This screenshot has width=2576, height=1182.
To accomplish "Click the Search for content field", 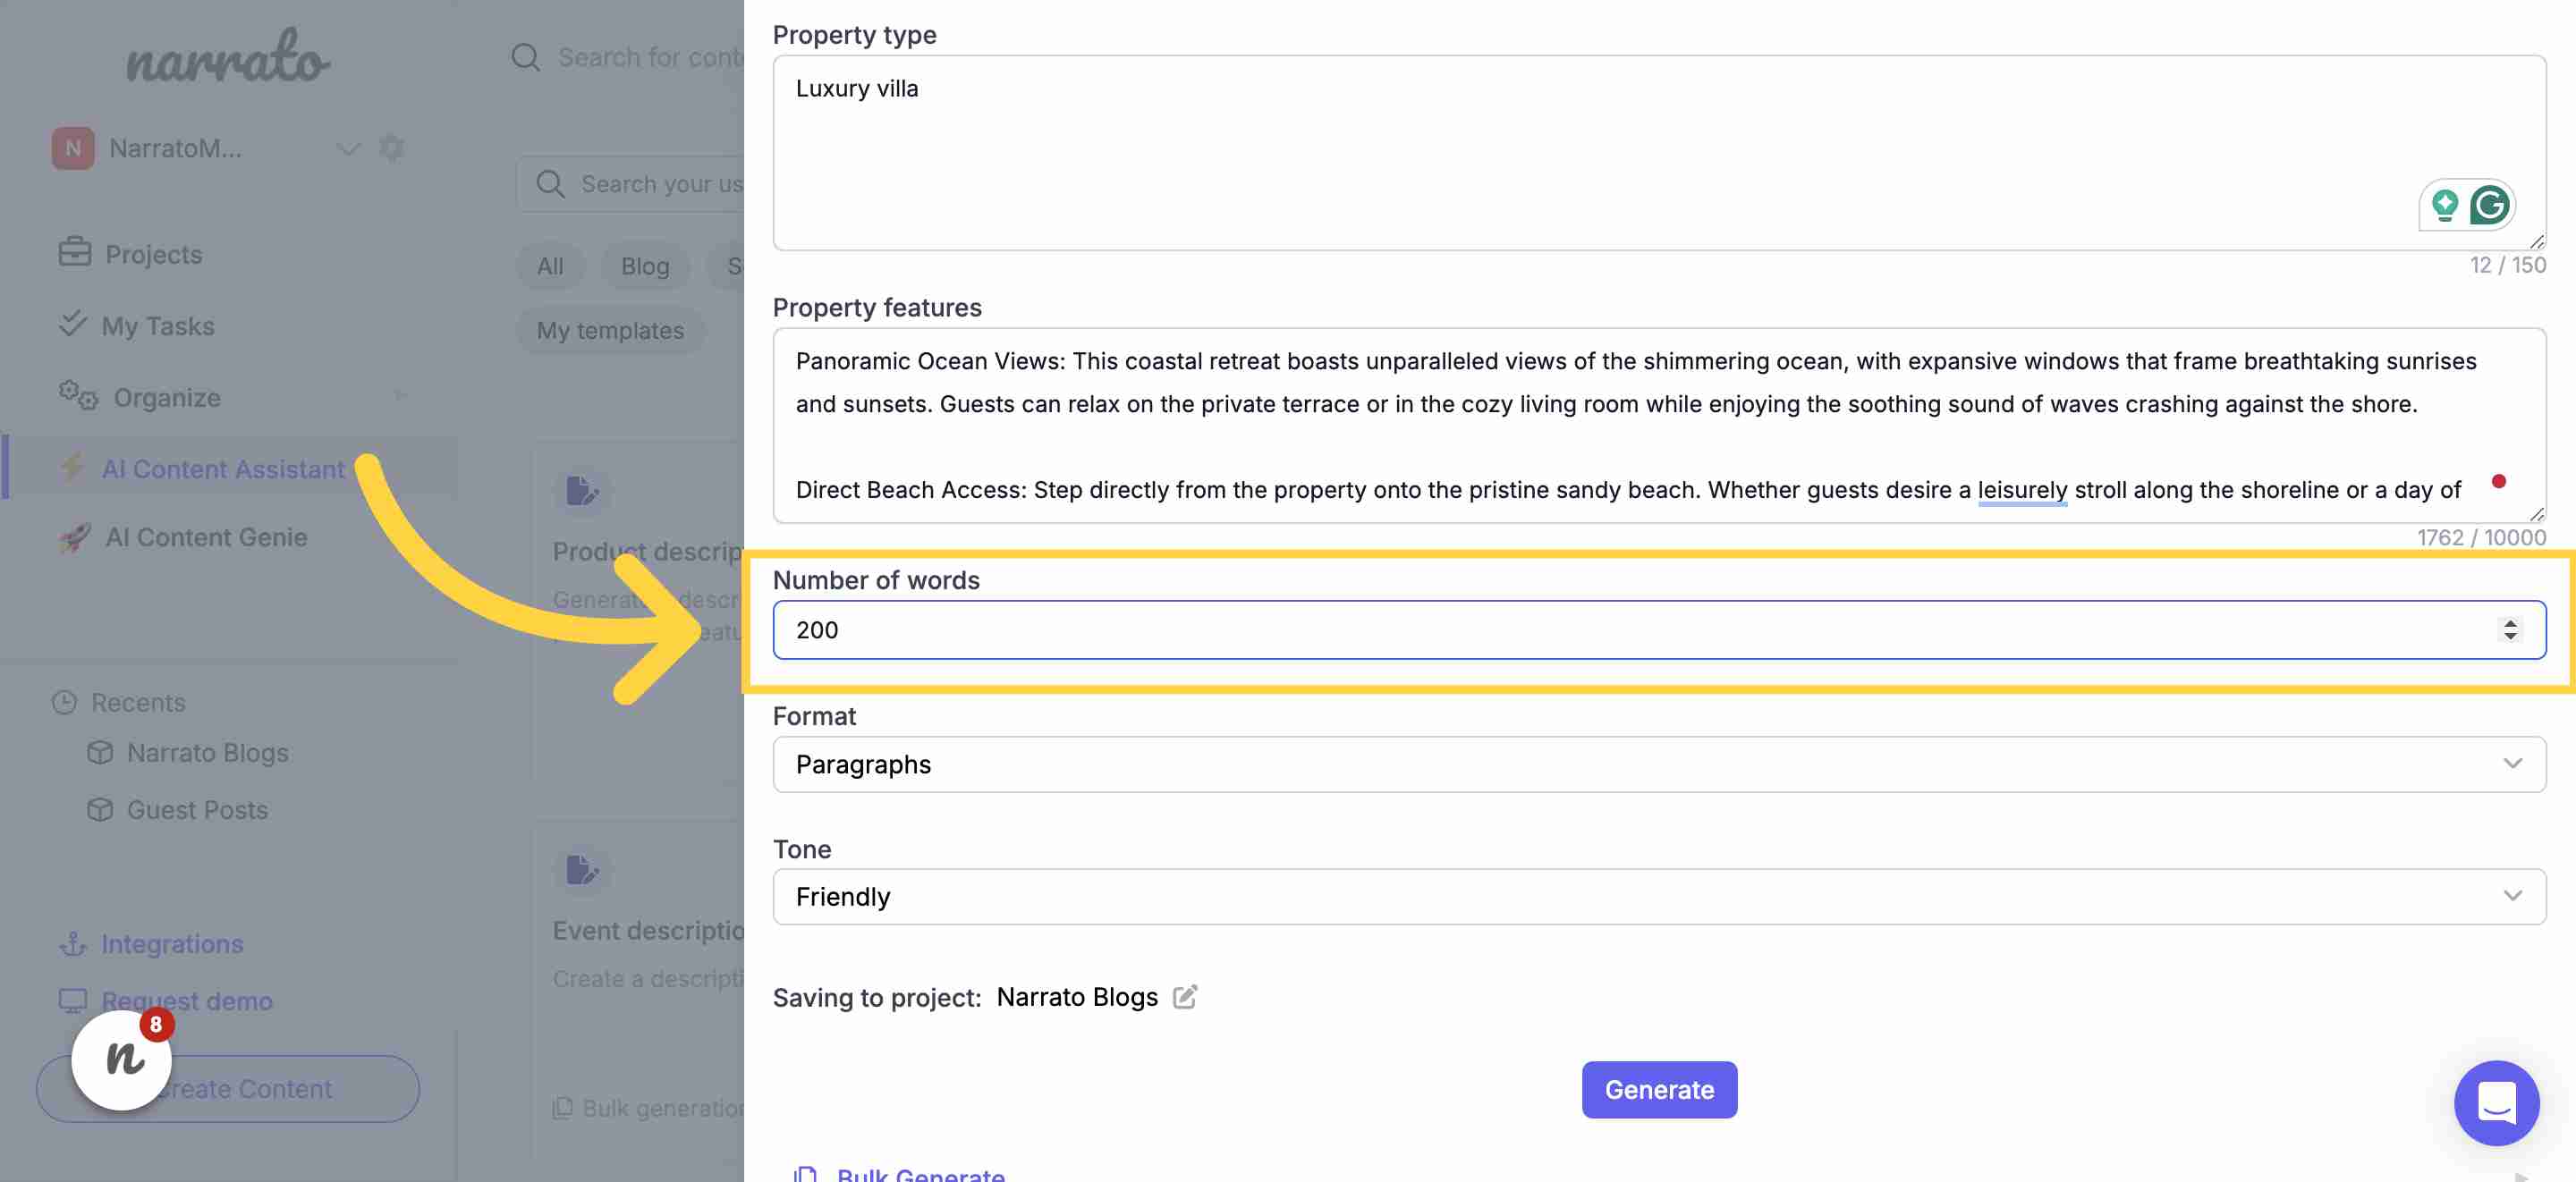I will [x=650, y=58].
